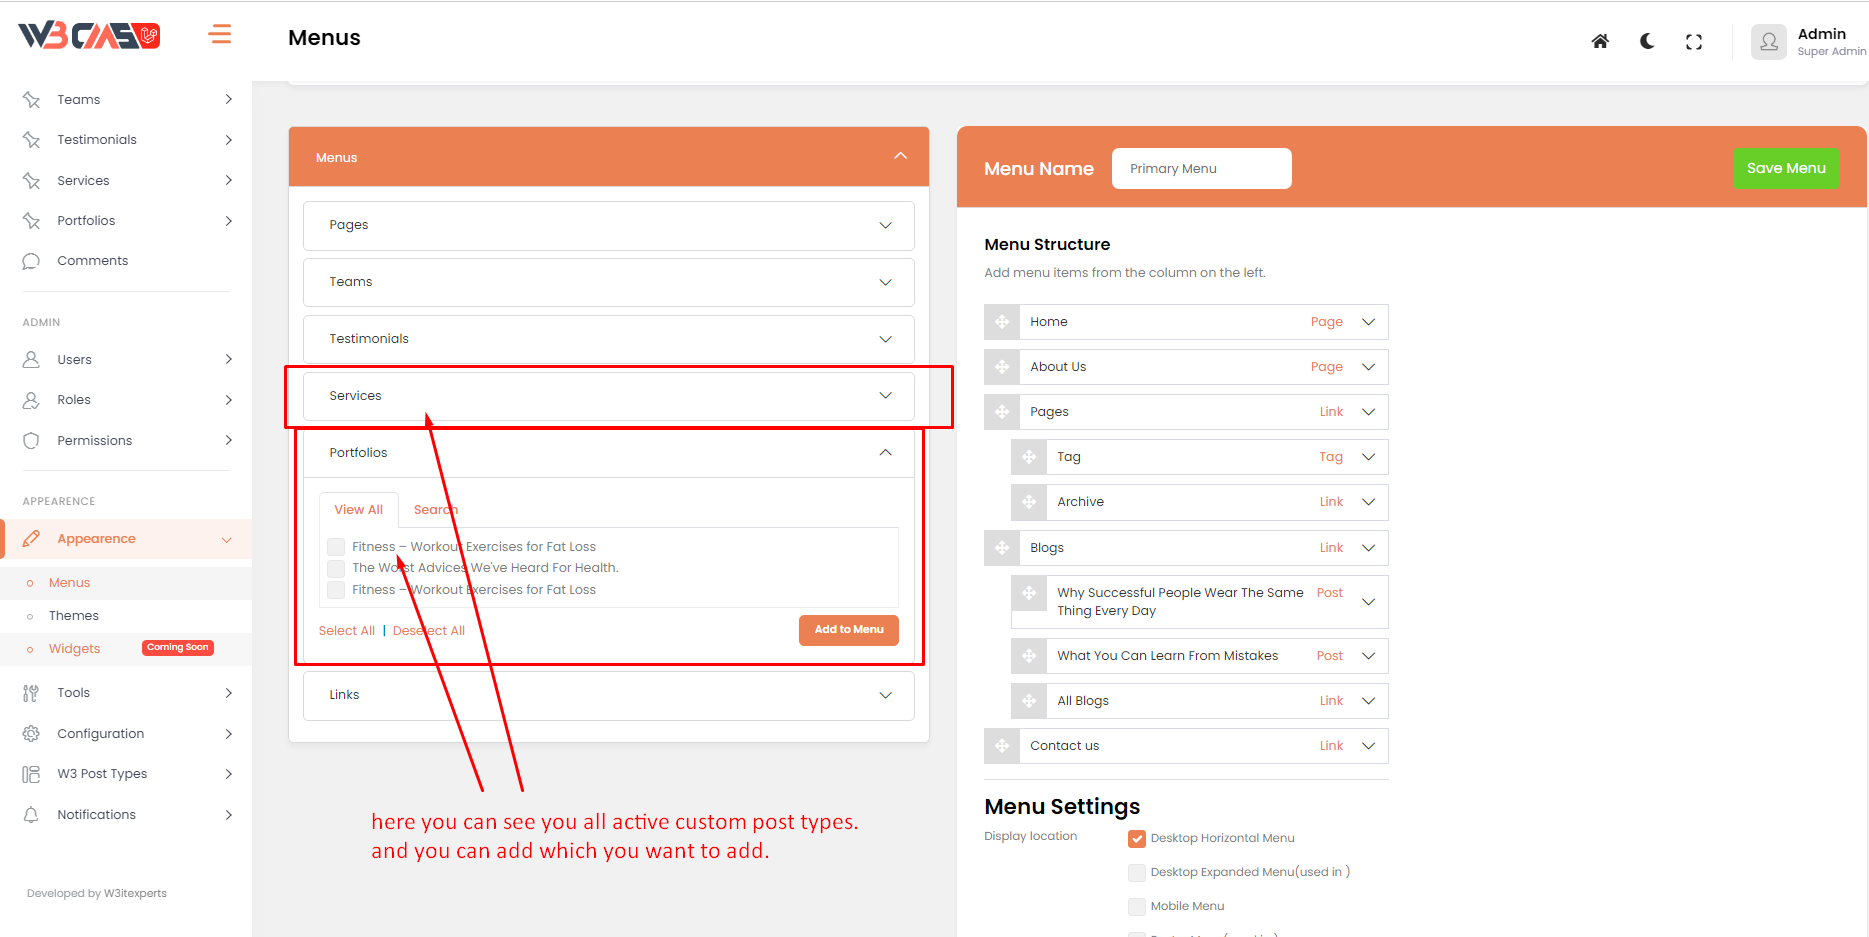Enable the Mobile Menu checkbox
Screen dimensions: 1869x937
[1137, 907]
